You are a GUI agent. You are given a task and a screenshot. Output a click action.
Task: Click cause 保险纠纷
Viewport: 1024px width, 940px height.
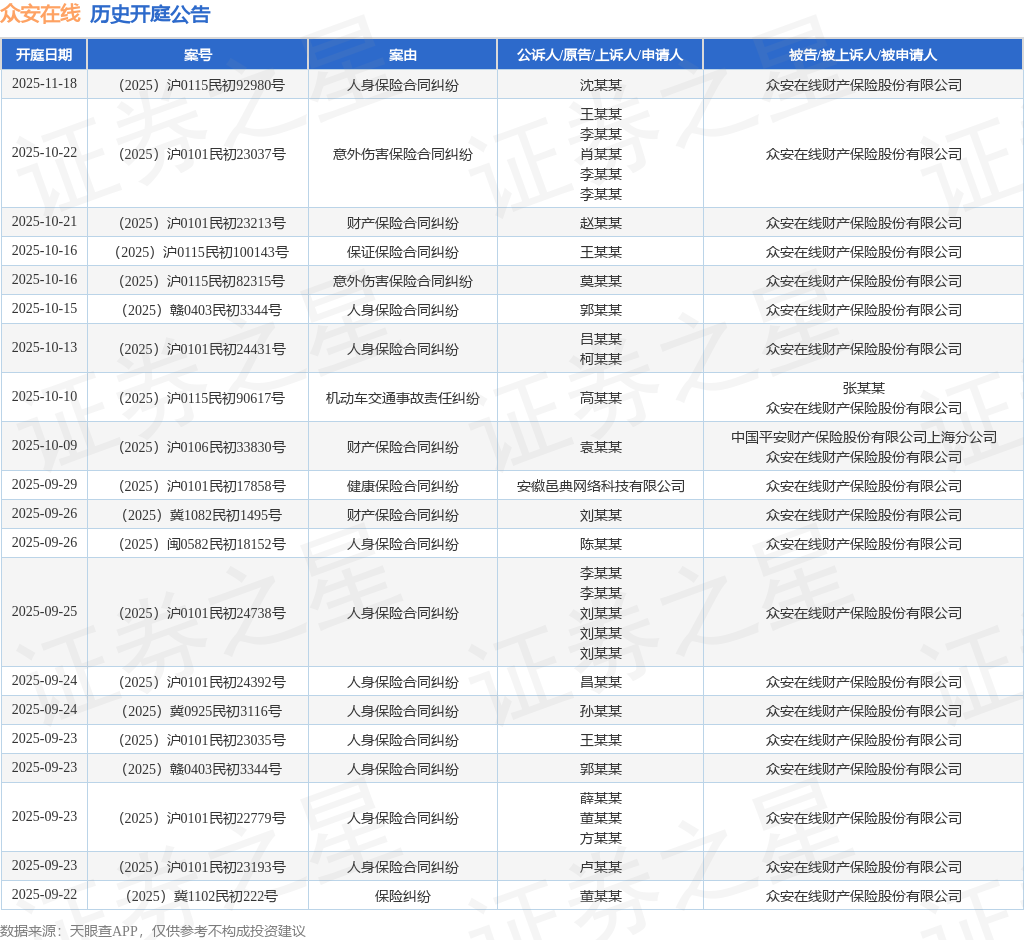[x=402, y=896]
